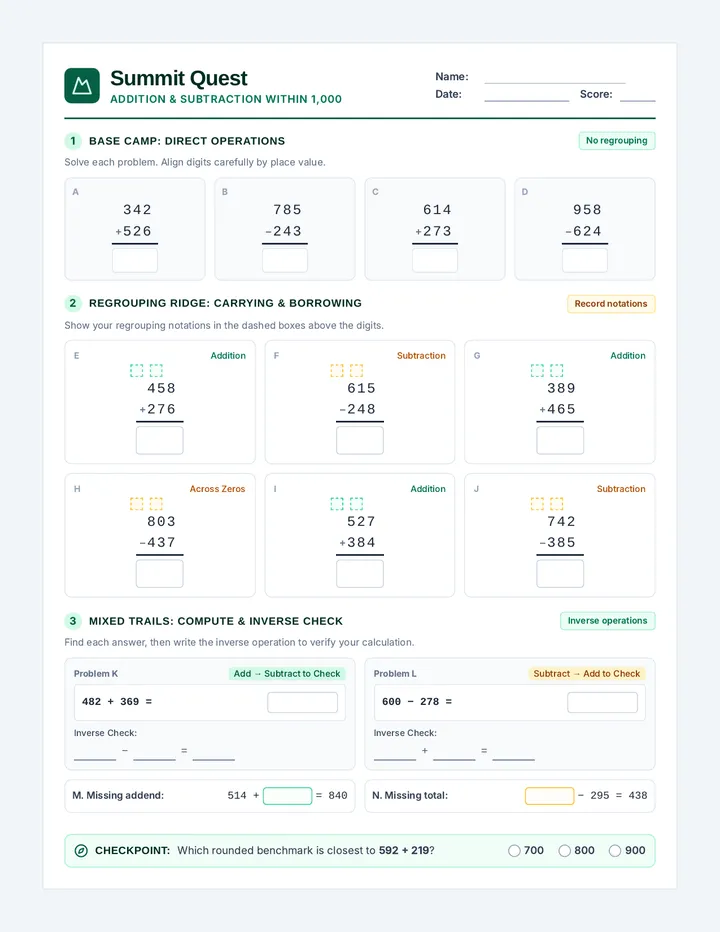Click answer box for problem G 389+465
720x932 pixels.
click(x=560, y=440)
